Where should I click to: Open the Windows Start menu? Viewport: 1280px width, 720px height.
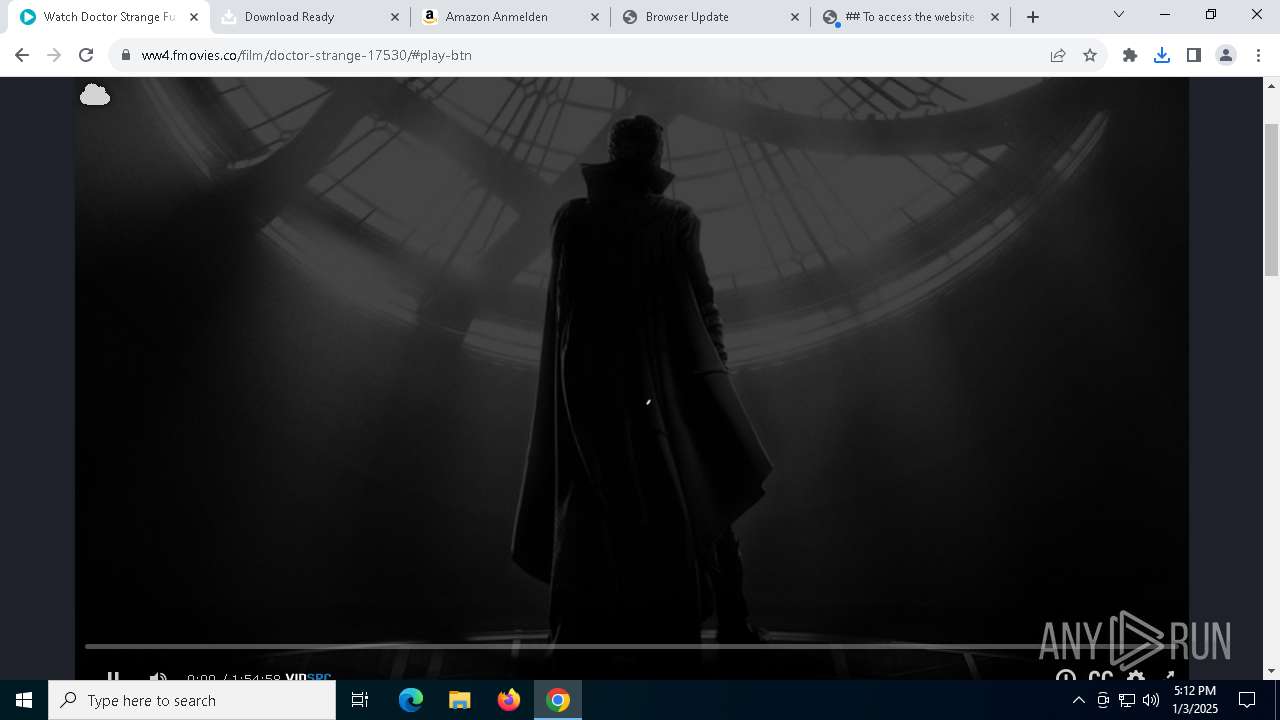24,700
